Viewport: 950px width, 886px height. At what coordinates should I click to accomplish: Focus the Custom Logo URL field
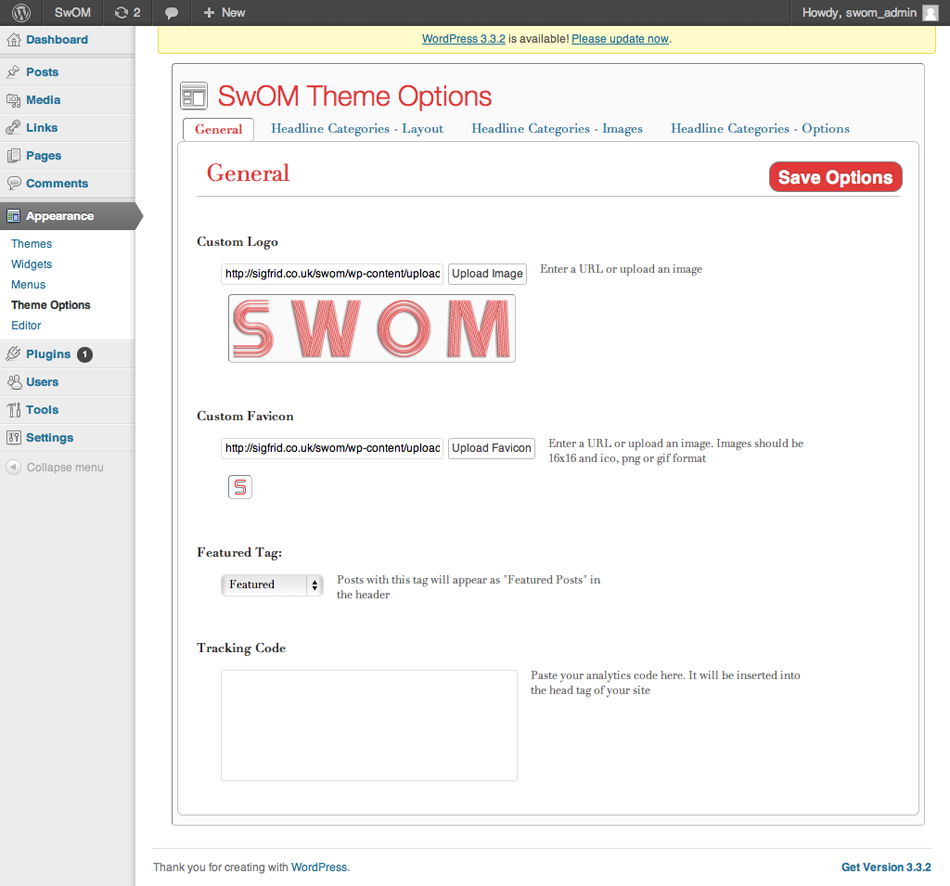[332, 274]
